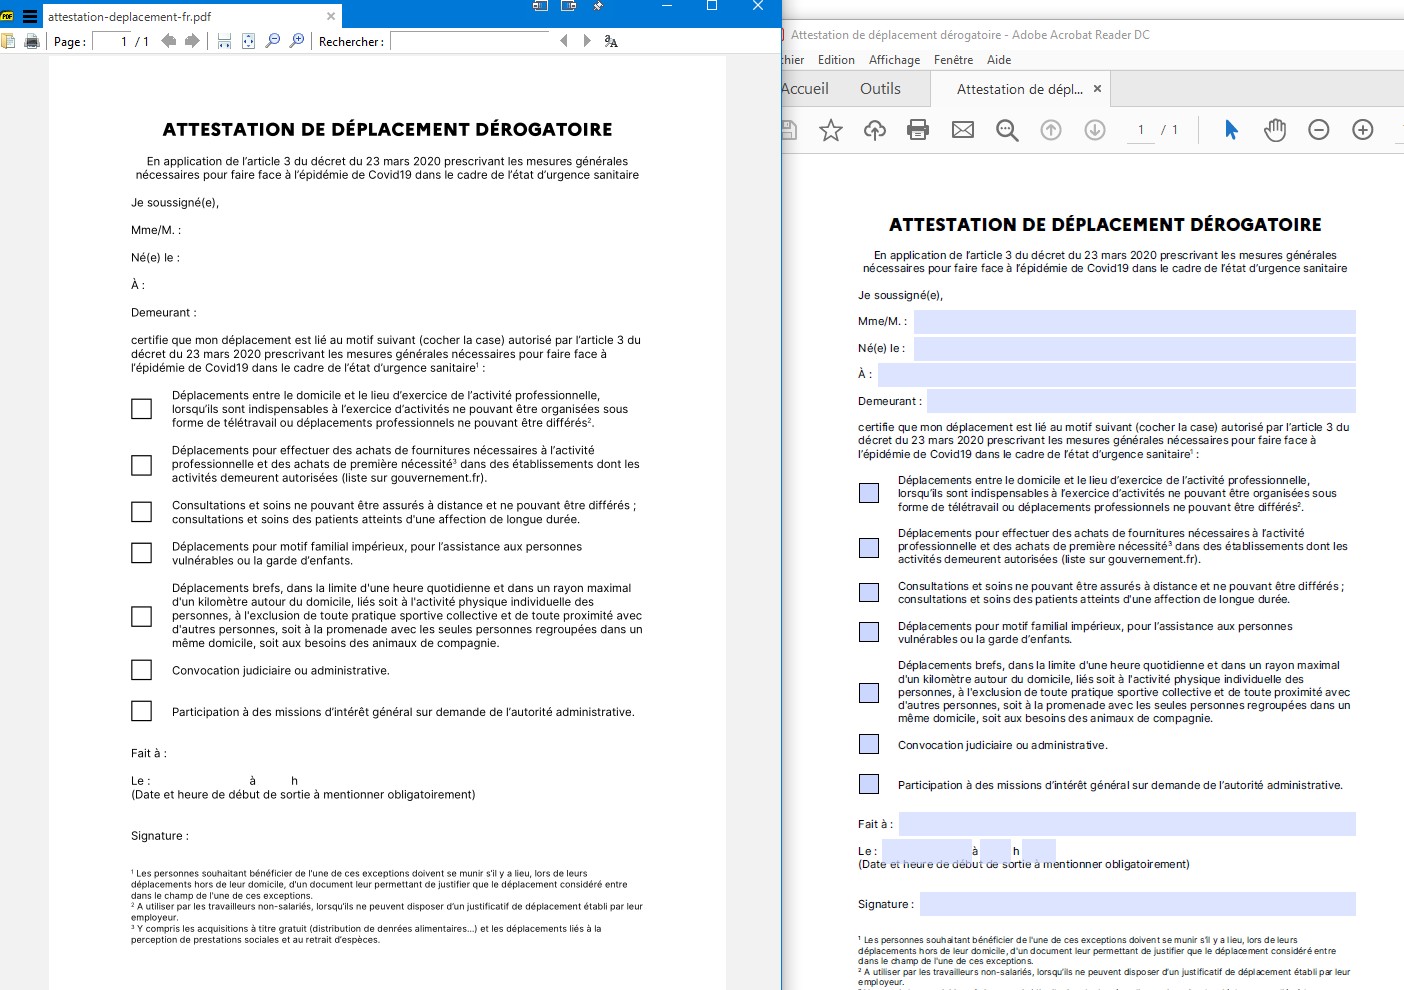Click the Rechercher search field
1404x990 pixels.
469,41
